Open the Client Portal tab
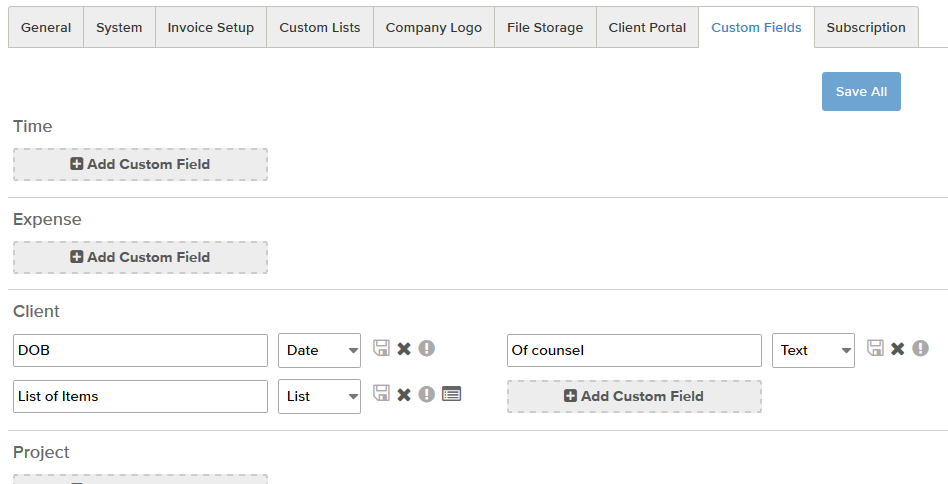Viewport: 948px width, 484px height. (x=647, y=28)
